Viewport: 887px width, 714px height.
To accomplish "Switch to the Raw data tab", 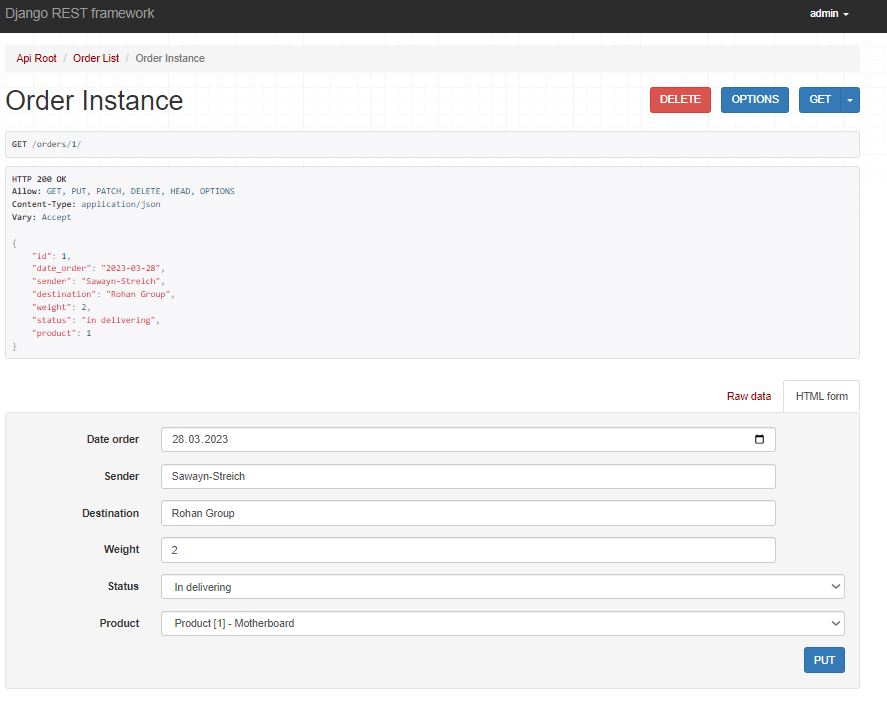I will click(748, 396).
